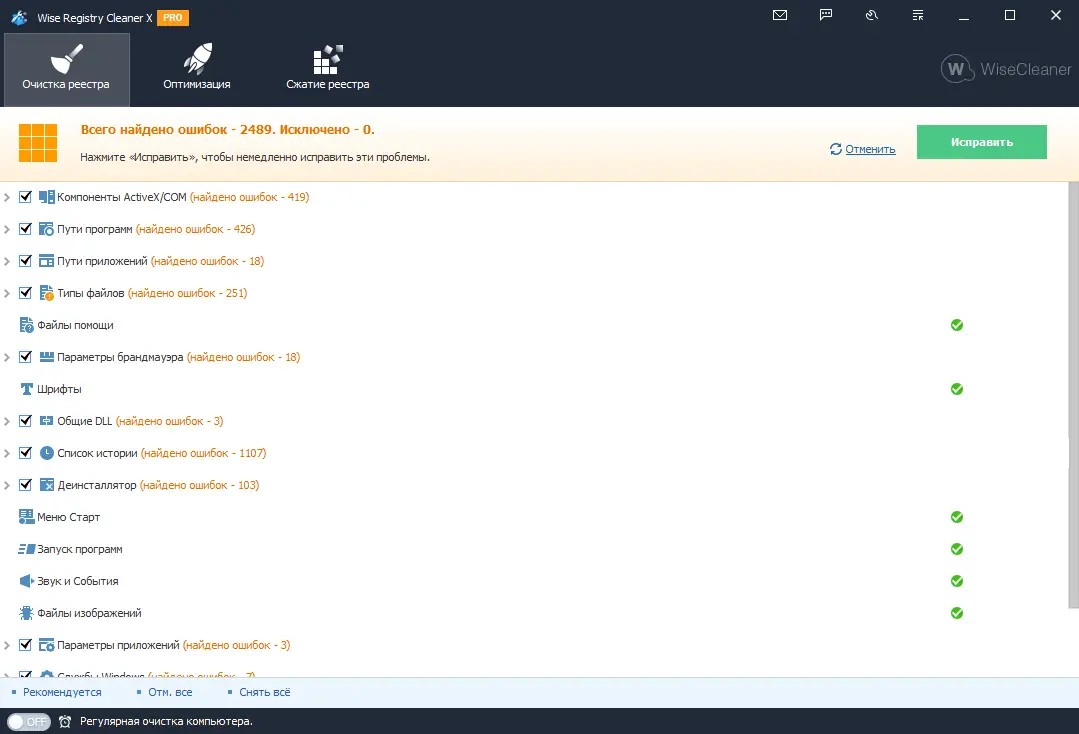Image resolution: width=1079 pixels, height=734 pixels.
Task: Click the vertical scrollbar of results list
Action: [1073, 396]
